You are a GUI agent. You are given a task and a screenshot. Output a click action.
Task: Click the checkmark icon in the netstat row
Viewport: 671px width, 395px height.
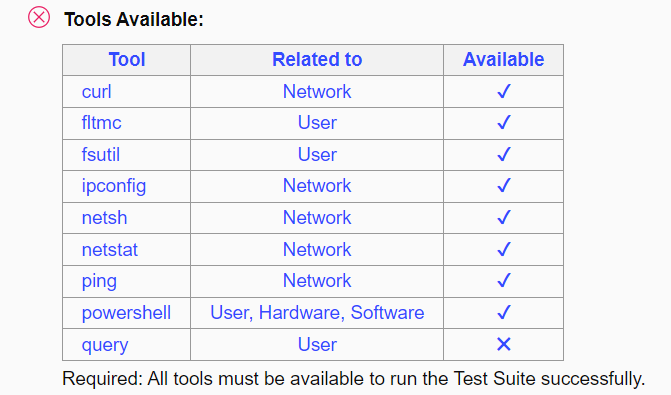click(x=504, y=249)
